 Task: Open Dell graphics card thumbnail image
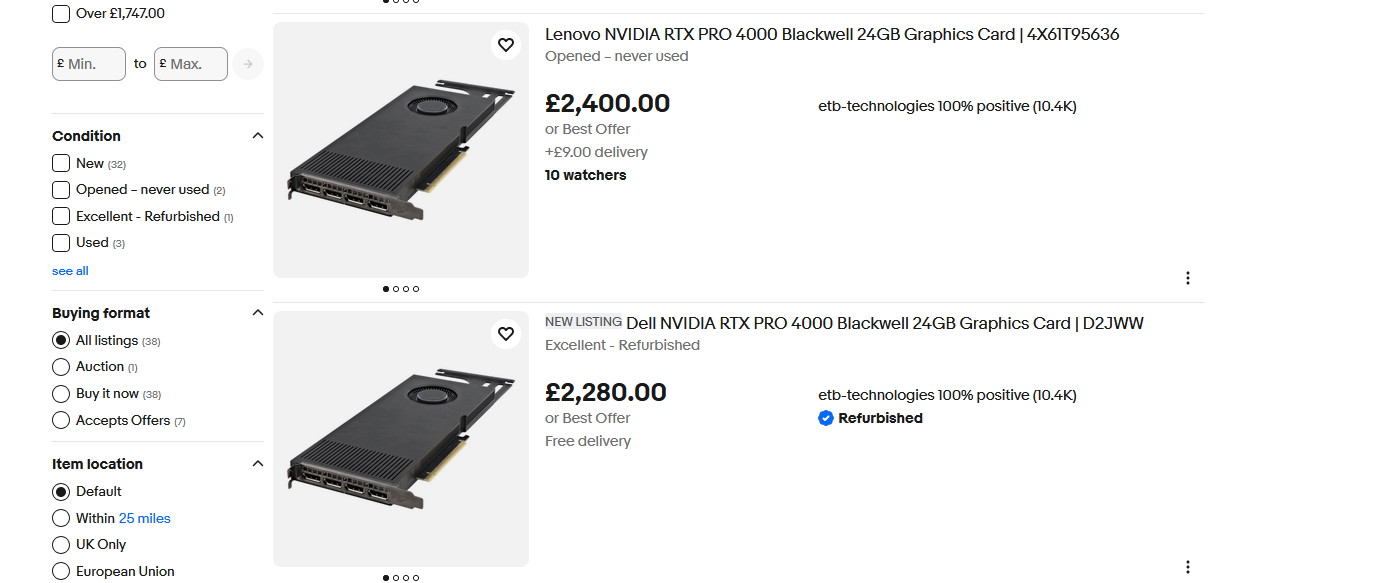[x=401, y=439]
